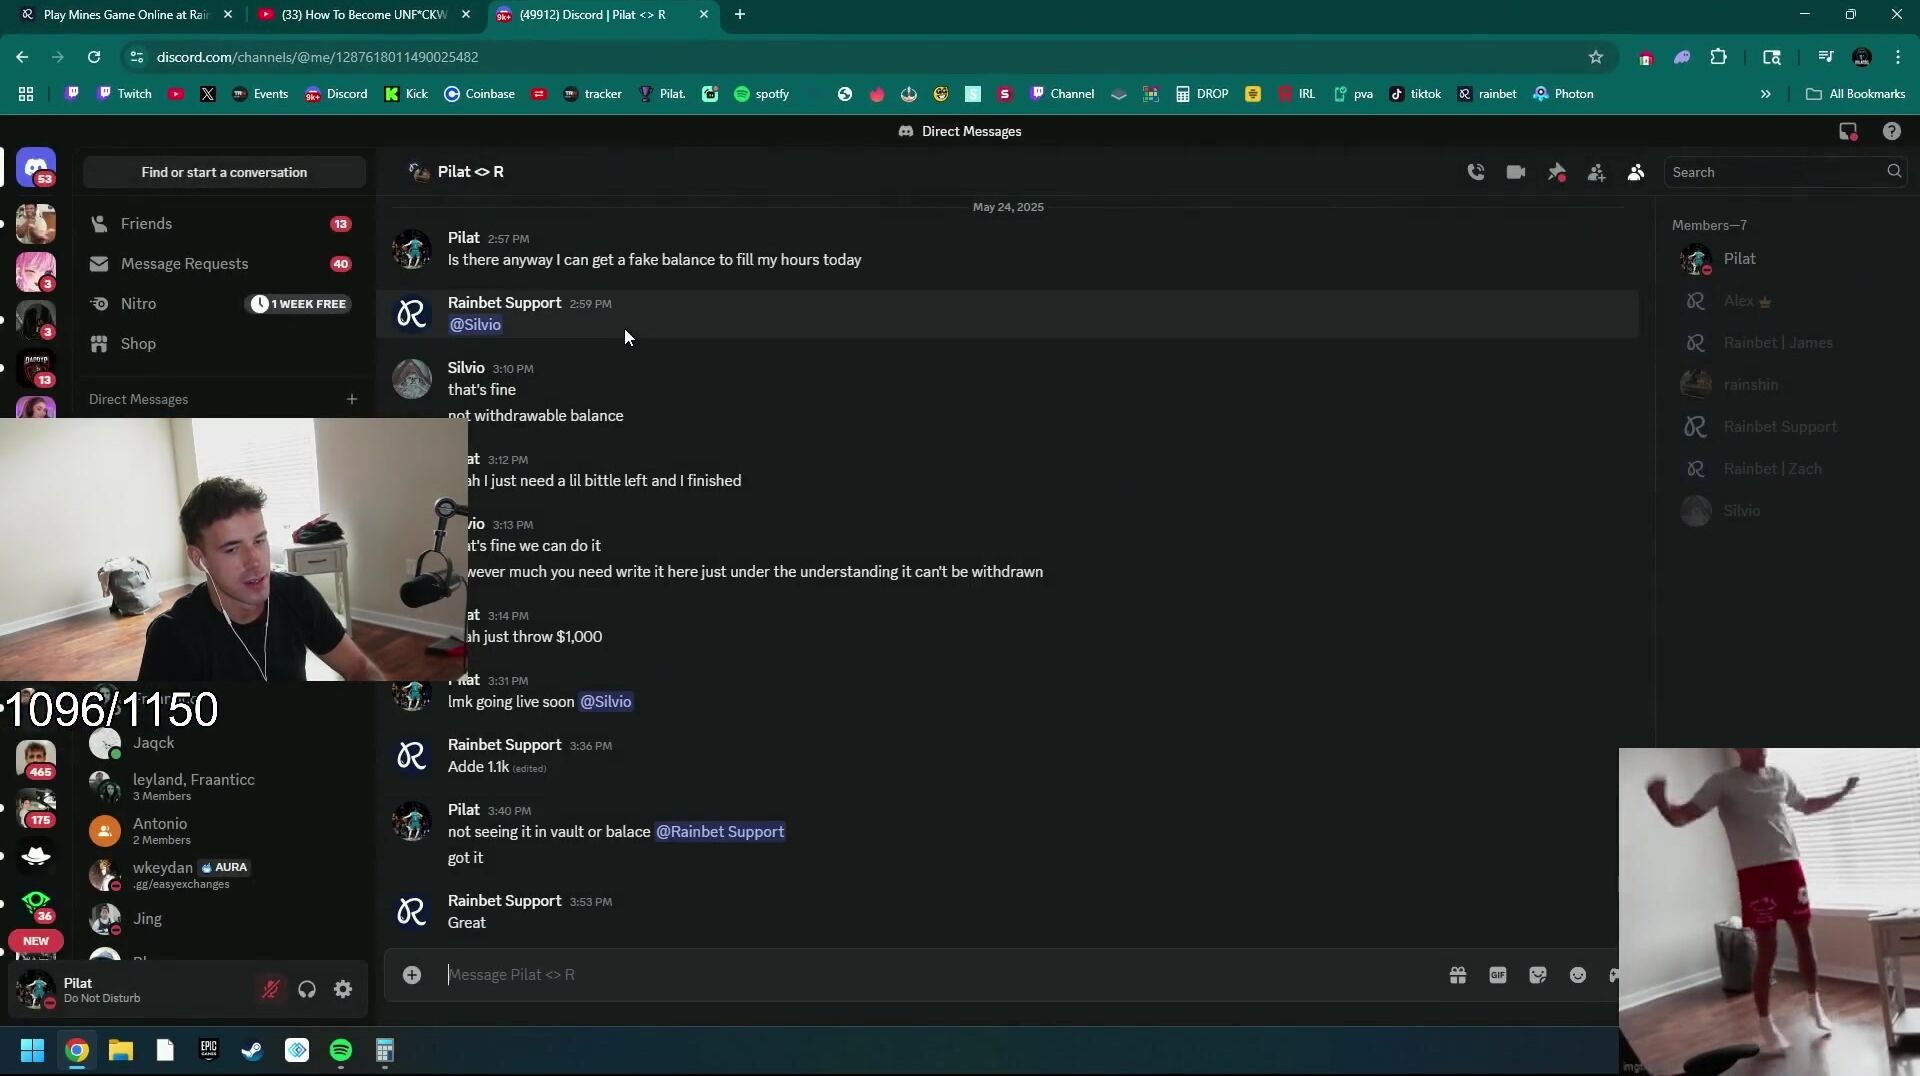The height and width of the screenshot is (1076, 1920).
Task: Open the GIF picker
Action: click(x=1498, y=975)
